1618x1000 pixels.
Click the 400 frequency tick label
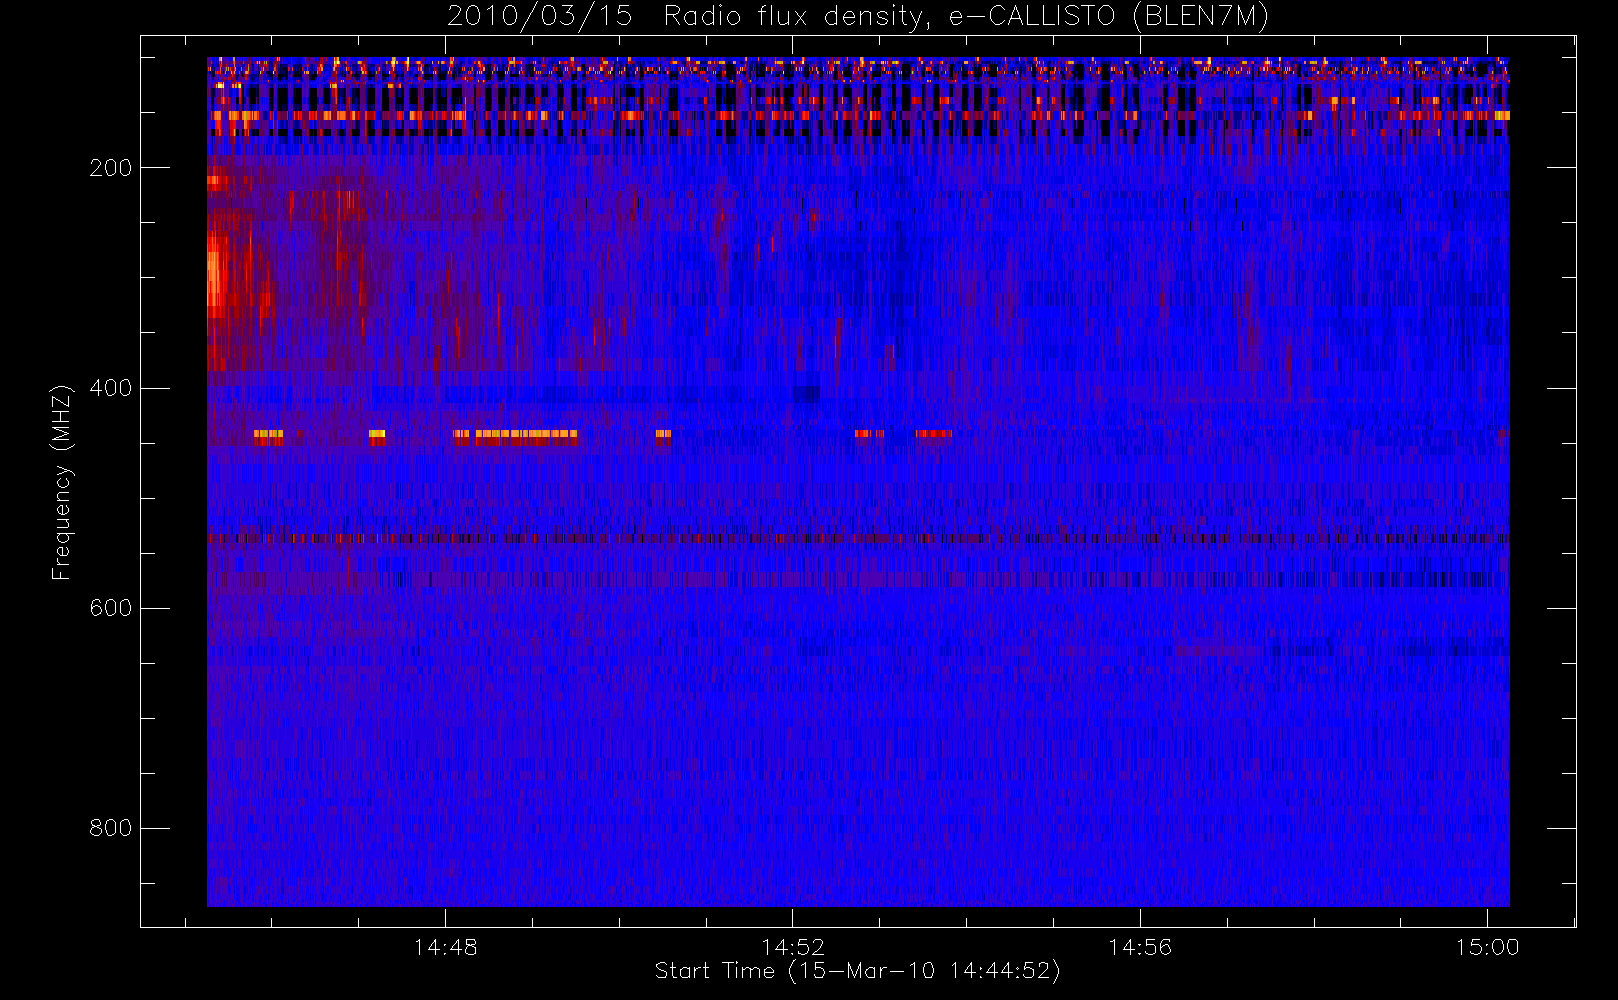click(110, 388)
